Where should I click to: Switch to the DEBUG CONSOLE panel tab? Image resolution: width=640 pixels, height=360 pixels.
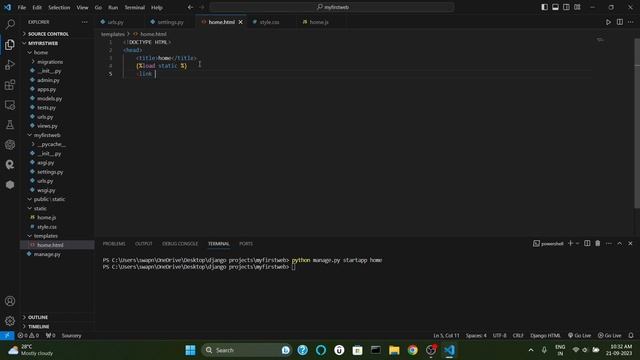pos(180,244)
